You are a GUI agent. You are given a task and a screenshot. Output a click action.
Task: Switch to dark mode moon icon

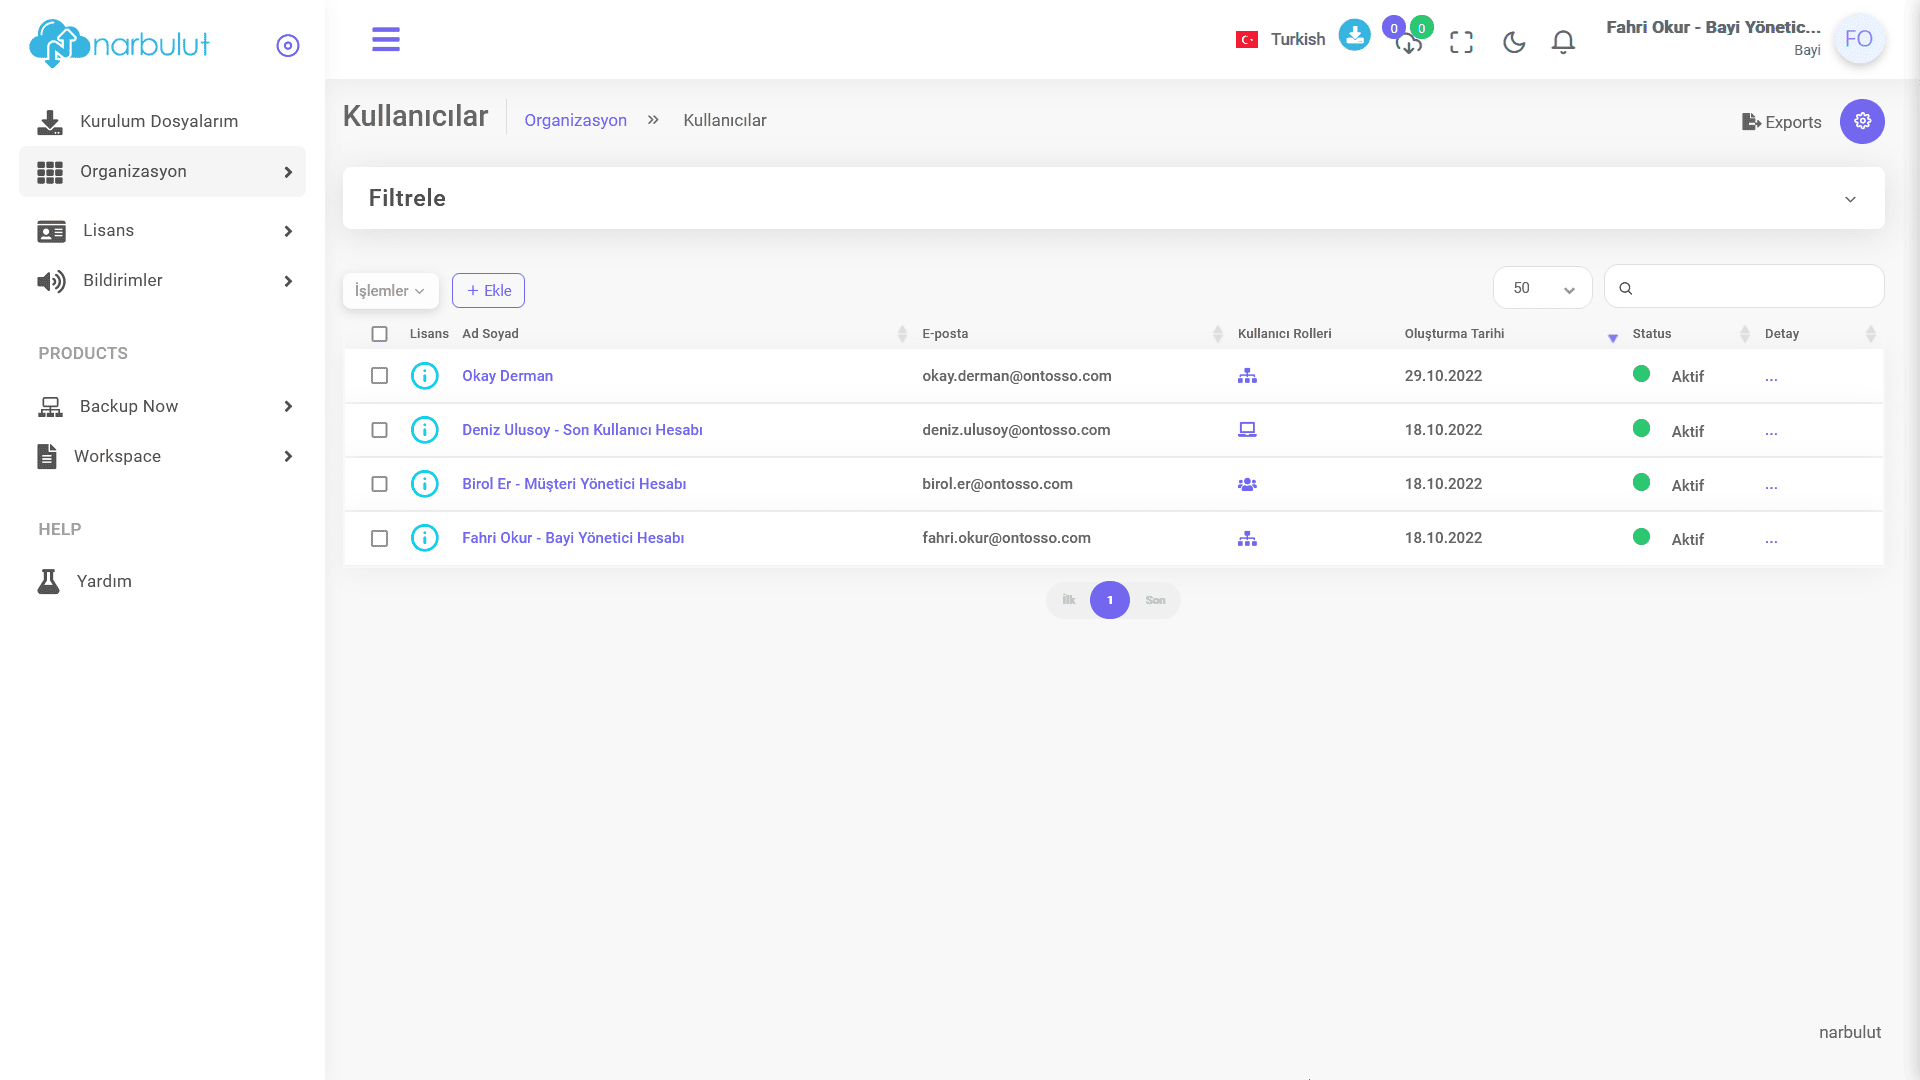[x=1514, y=42]
